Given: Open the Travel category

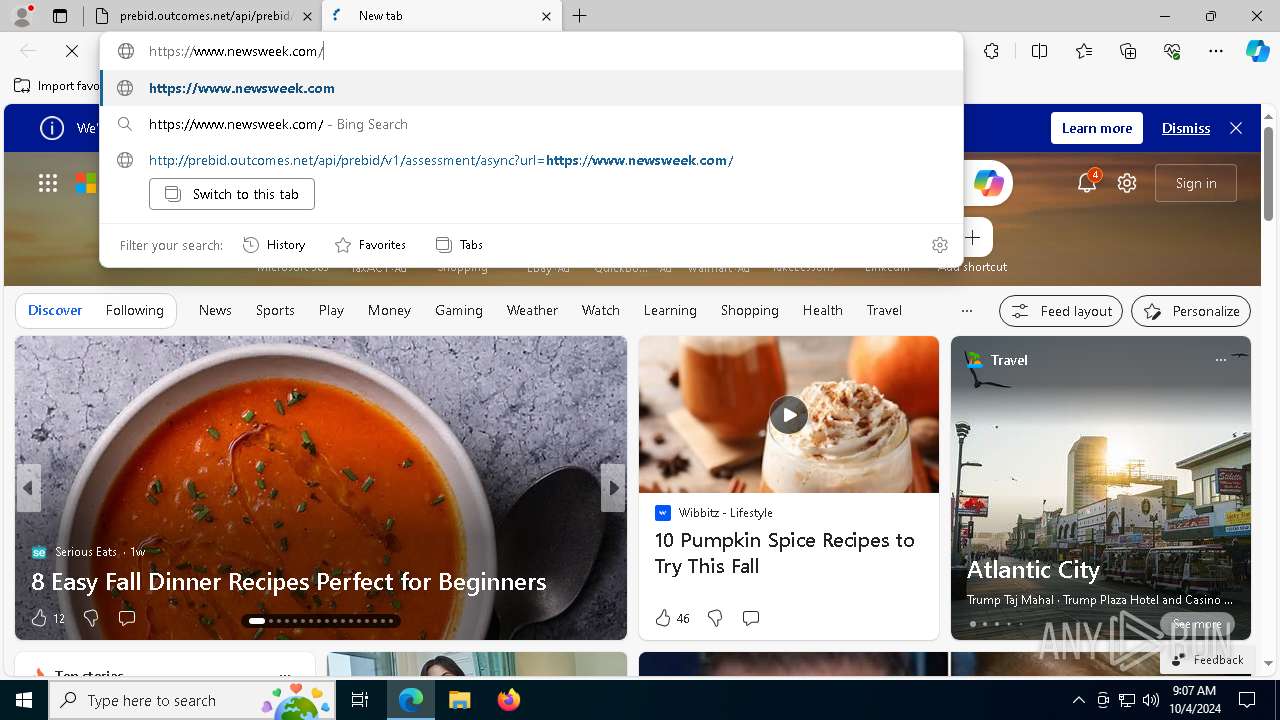Looking at the screenshot, I should click(884, 311).
